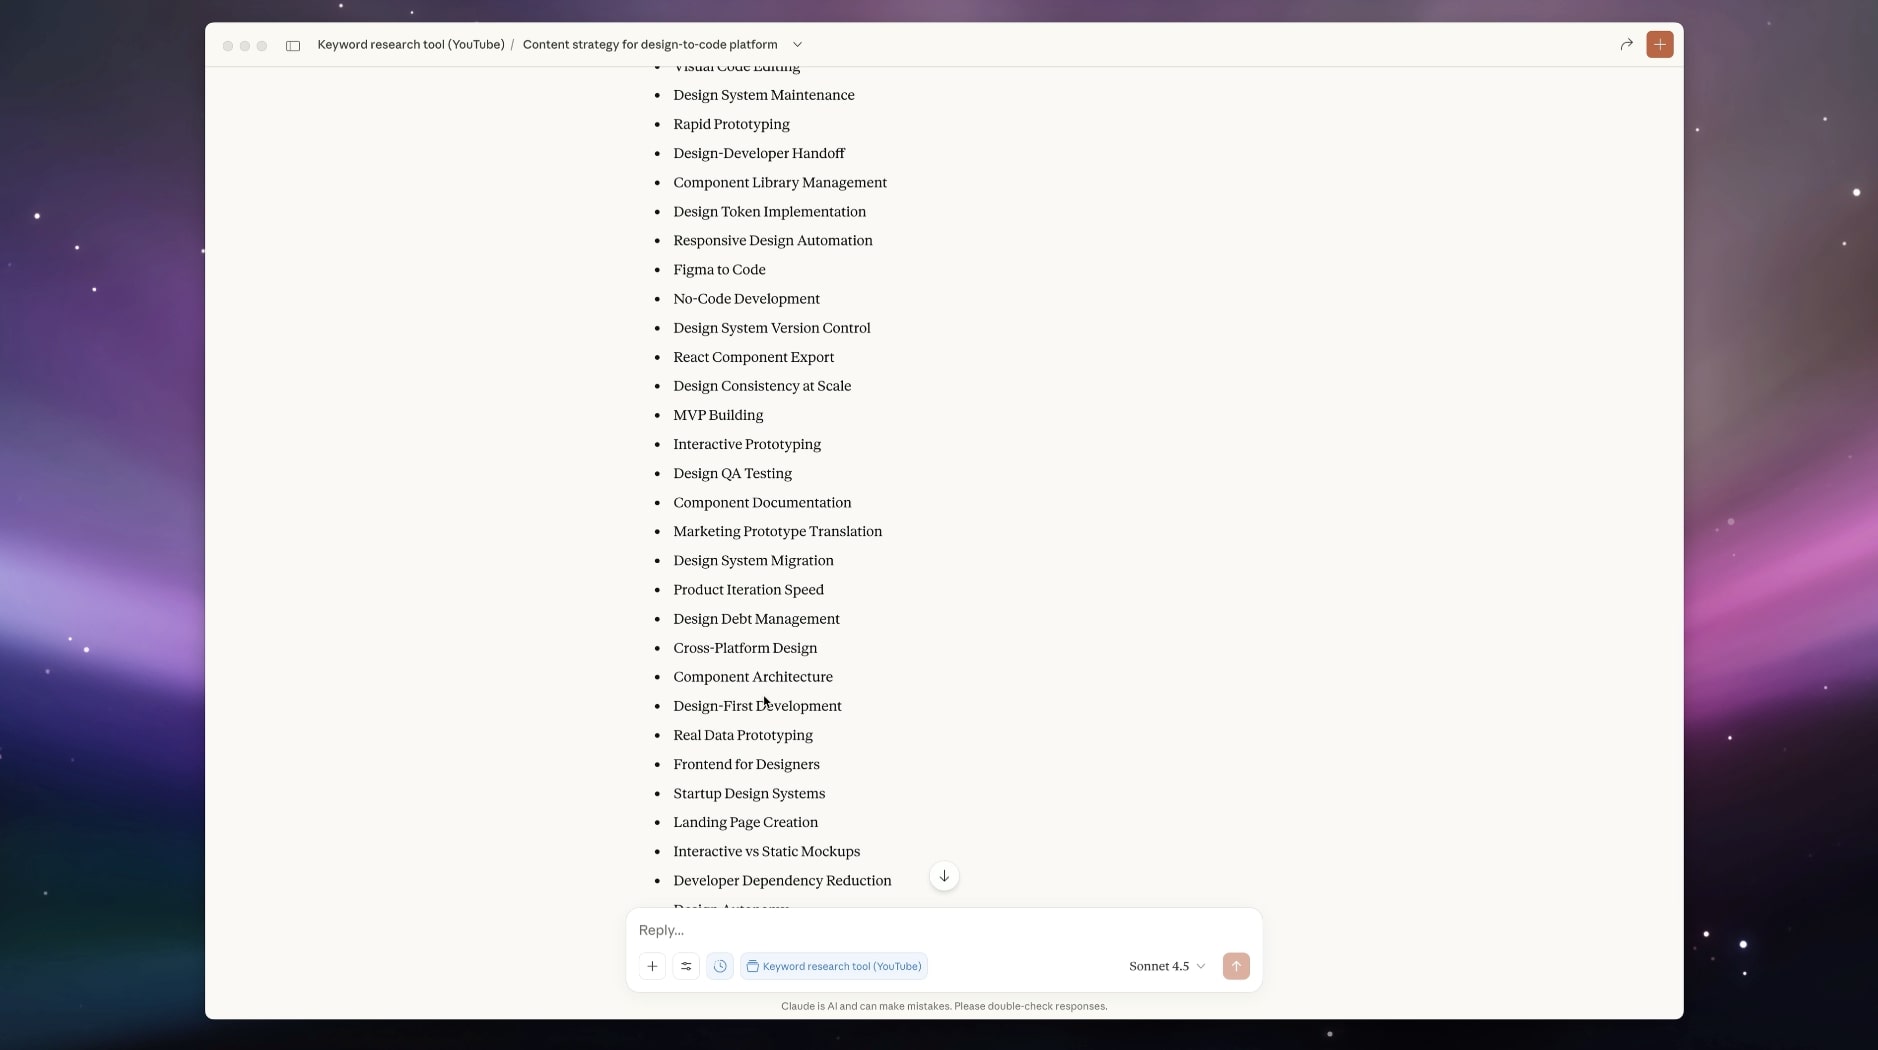
Task: Toggle the sidebar panel icon
Action: pos(293,45)
